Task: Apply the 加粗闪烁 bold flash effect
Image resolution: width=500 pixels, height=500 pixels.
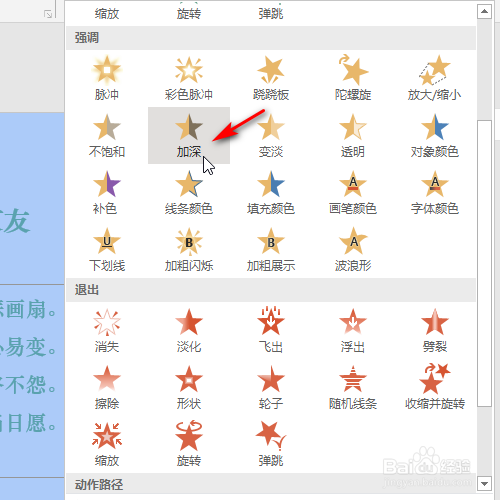Action: click(189, 250)
